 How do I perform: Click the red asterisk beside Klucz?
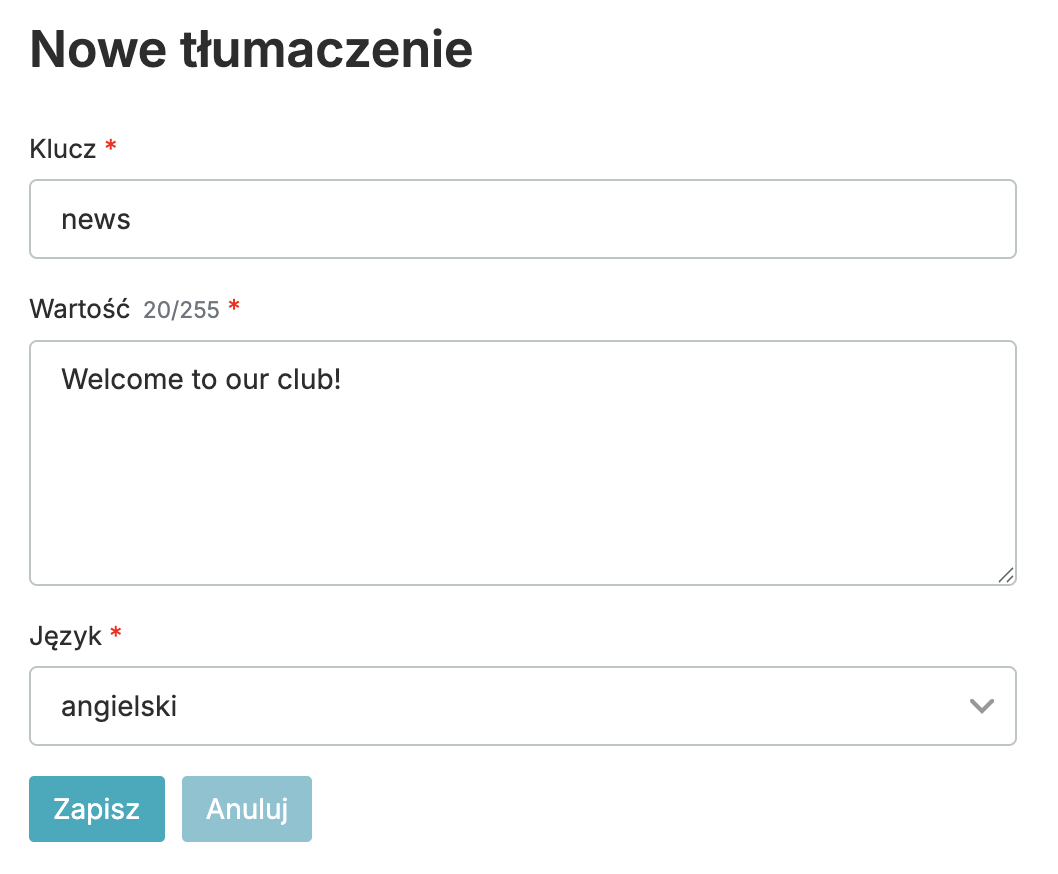pos(111,148)
